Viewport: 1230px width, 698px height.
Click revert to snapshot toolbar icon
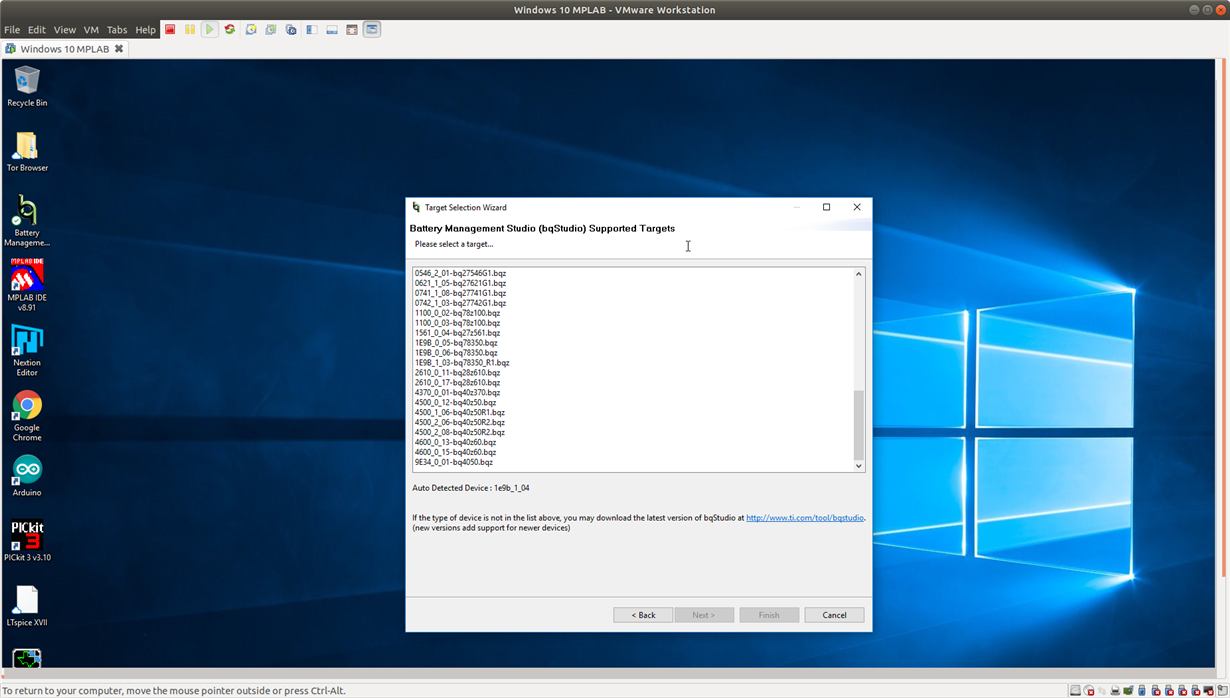click(271, 29)
